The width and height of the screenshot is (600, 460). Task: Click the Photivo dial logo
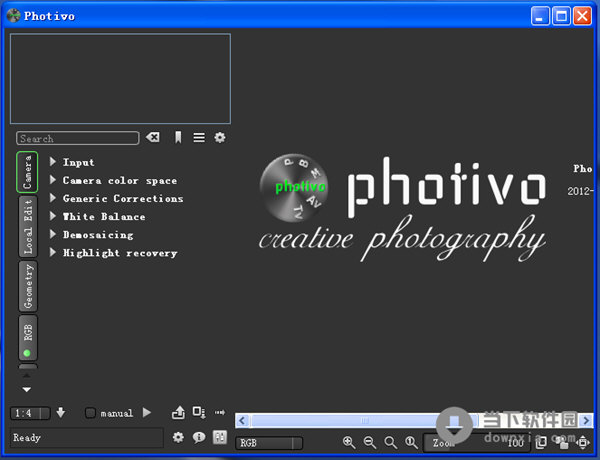pyautogui.click(x=294, y=188)
